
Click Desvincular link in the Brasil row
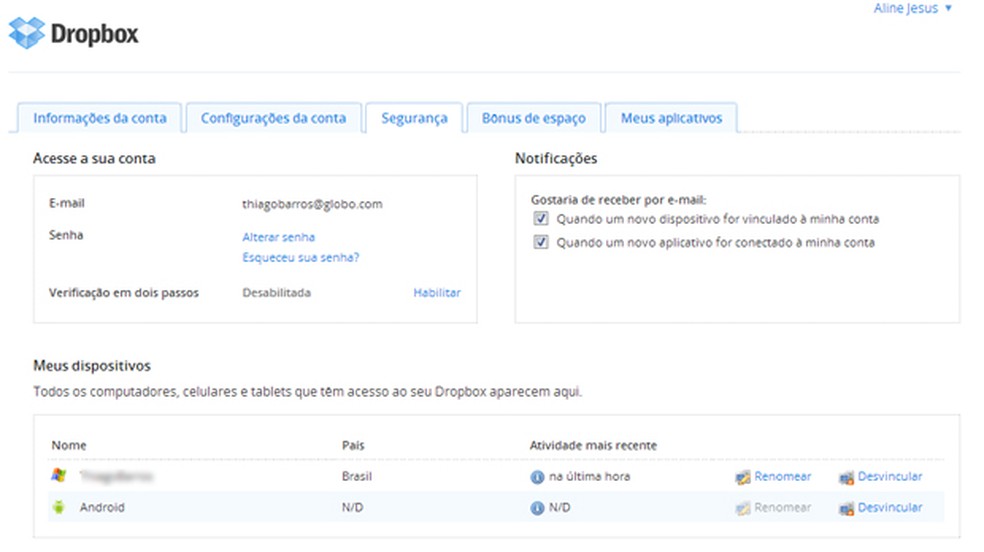[890, 476]
